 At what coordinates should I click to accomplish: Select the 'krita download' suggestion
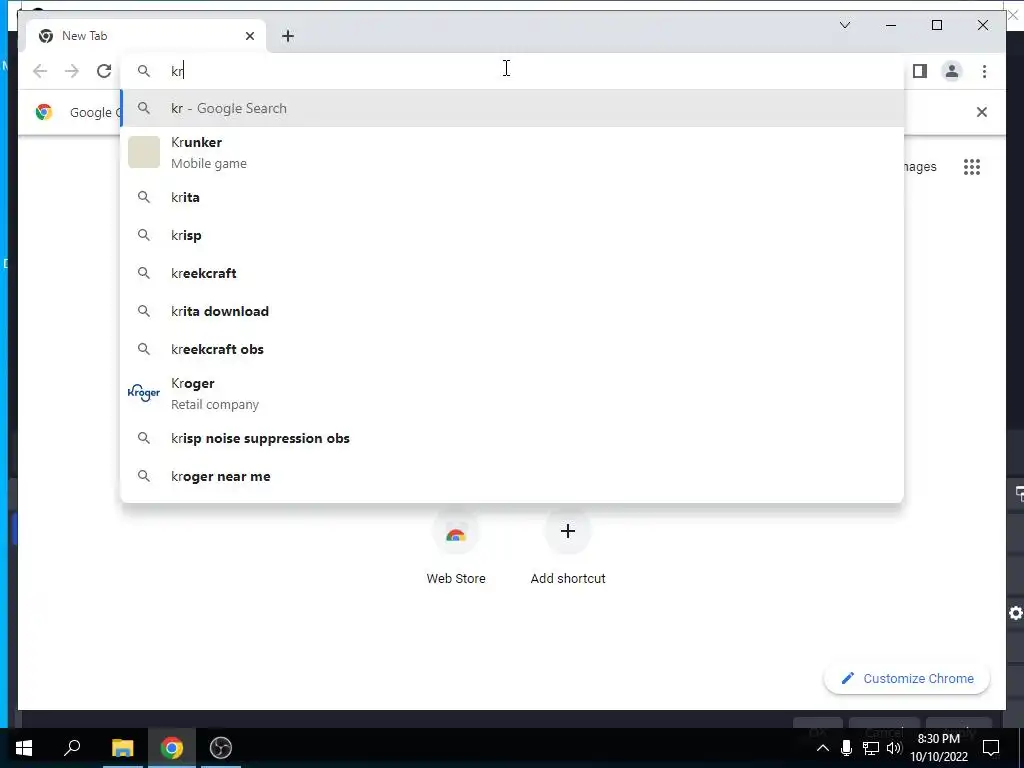coord(513,311)
